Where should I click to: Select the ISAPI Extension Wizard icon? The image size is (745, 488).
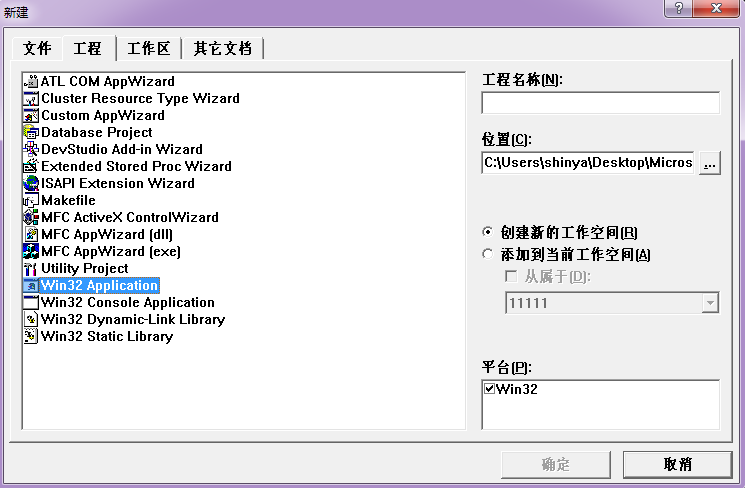[31, 184]
